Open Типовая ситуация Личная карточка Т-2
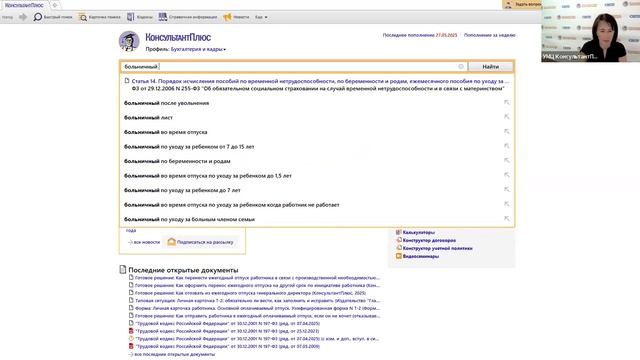 click(x=257, y=301)
